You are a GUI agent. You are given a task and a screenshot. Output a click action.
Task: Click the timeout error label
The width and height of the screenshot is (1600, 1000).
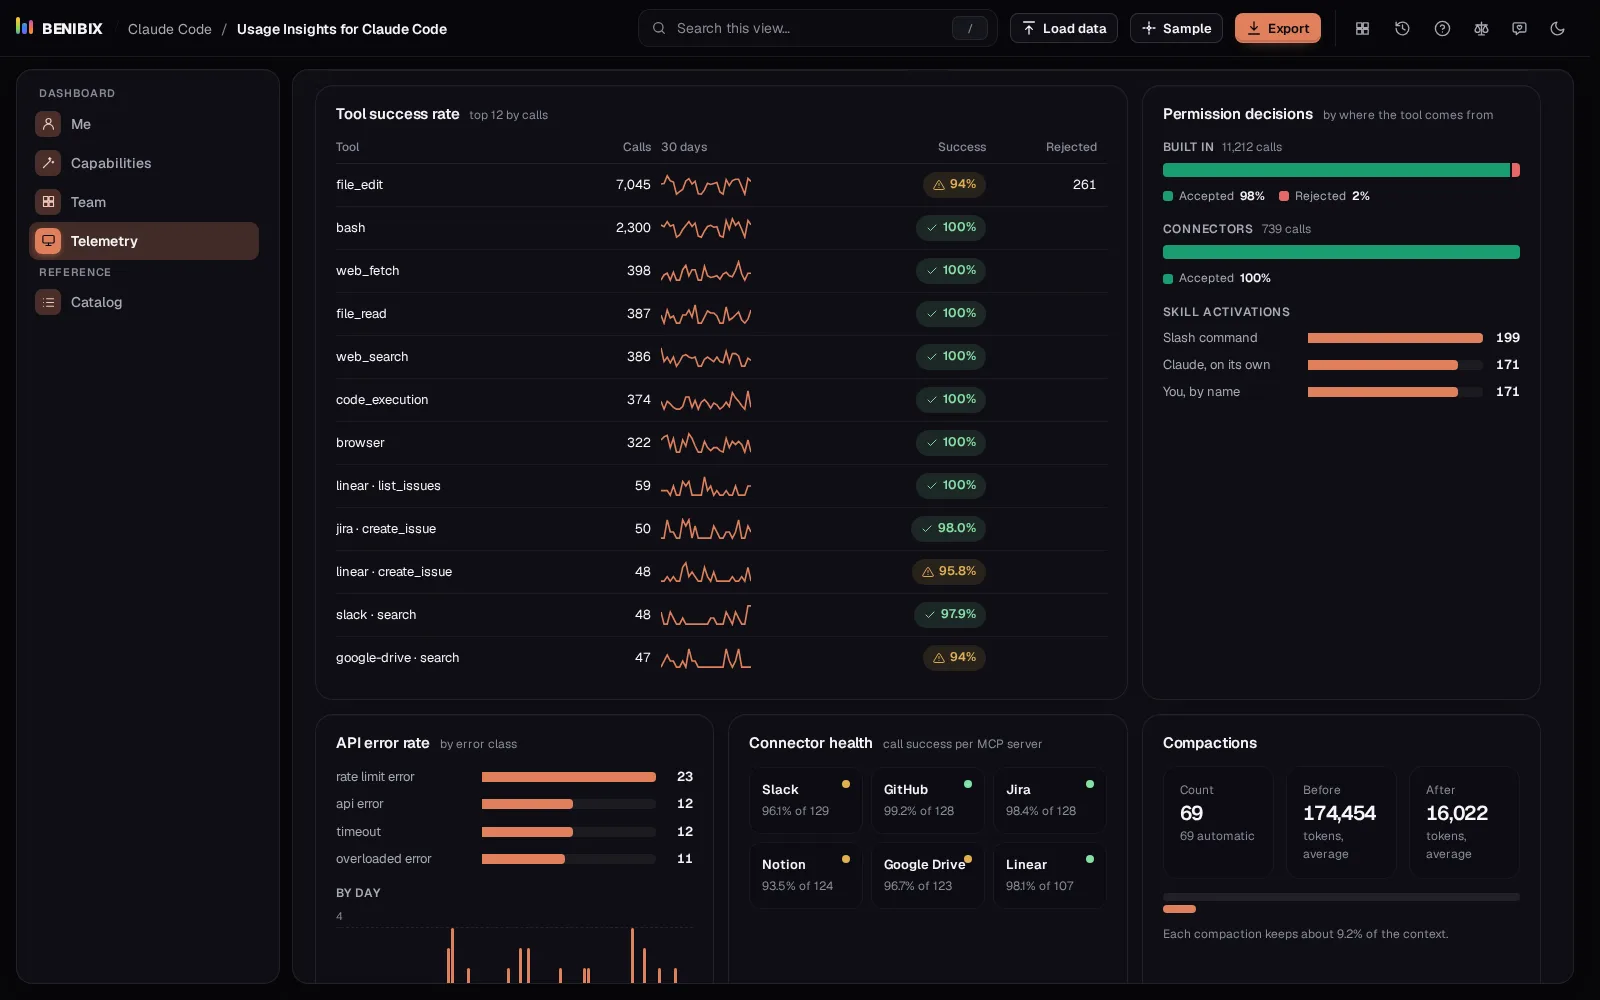358,832
